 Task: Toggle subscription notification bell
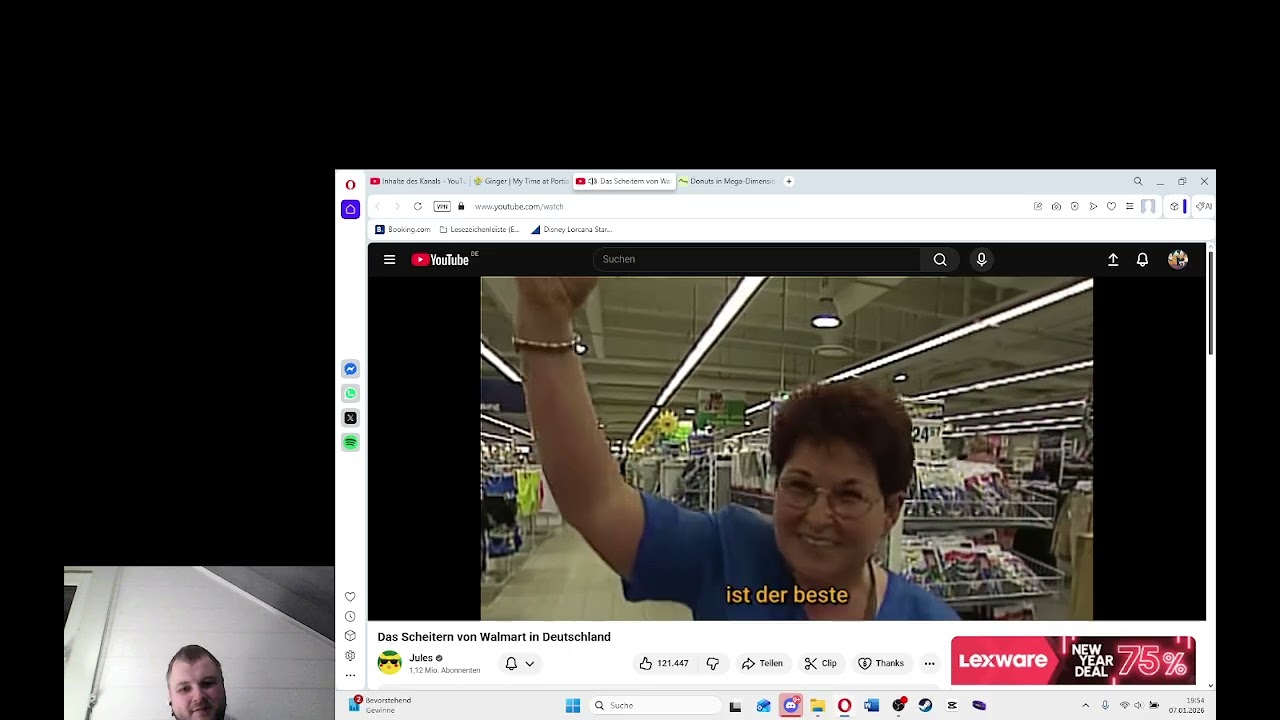[511, 663]
